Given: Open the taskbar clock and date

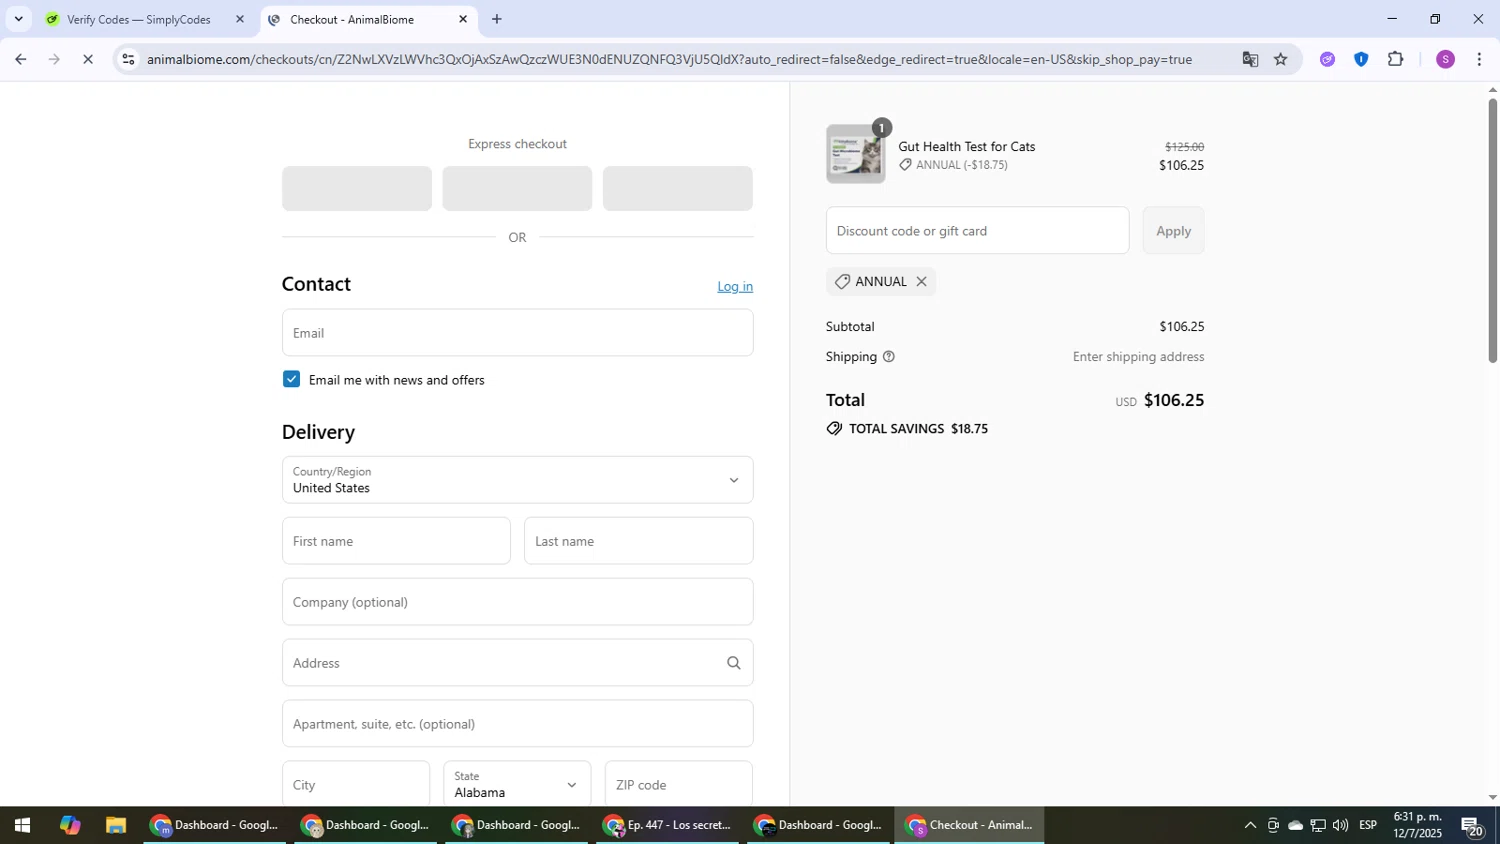Looking at the screenshot, I should click(1418, 826).
